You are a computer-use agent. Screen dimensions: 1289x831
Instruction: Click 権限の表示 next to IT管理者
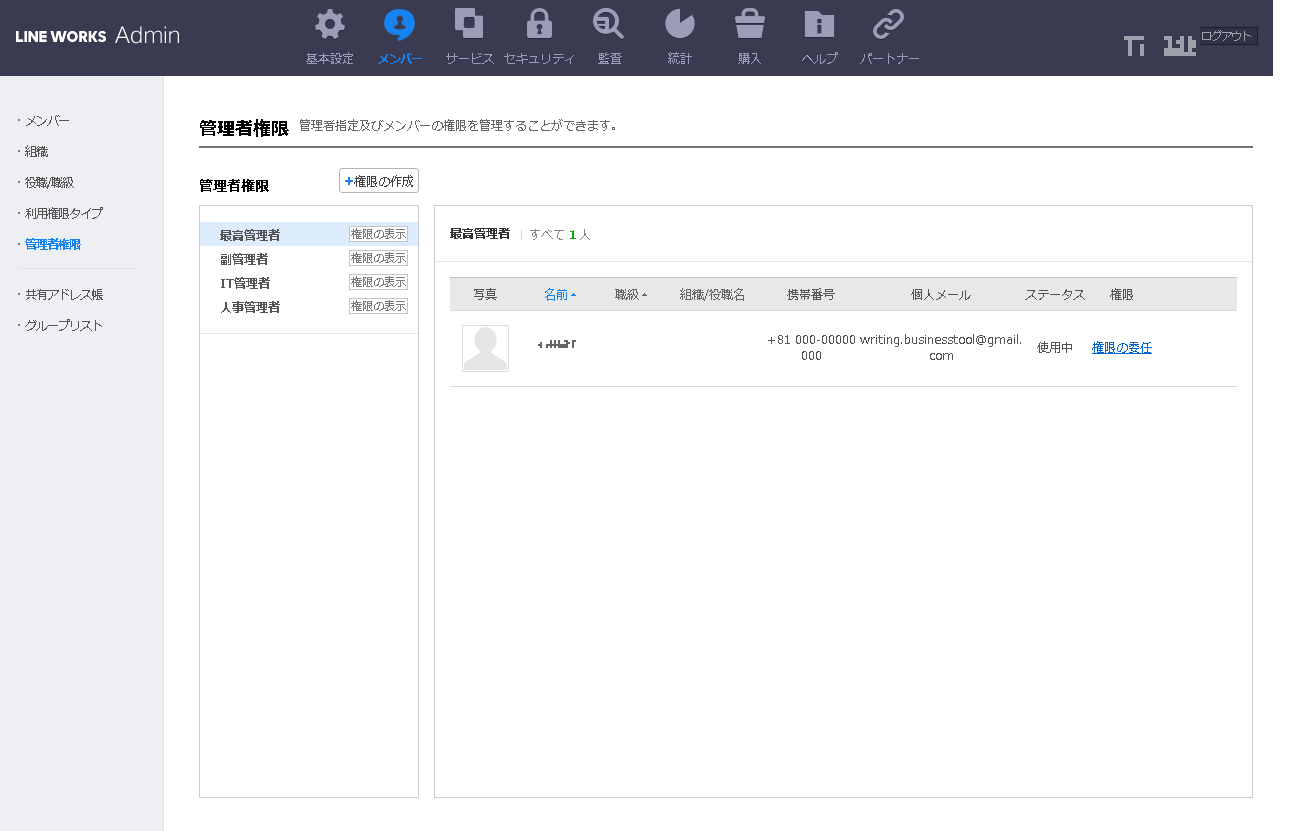[378, 283]
